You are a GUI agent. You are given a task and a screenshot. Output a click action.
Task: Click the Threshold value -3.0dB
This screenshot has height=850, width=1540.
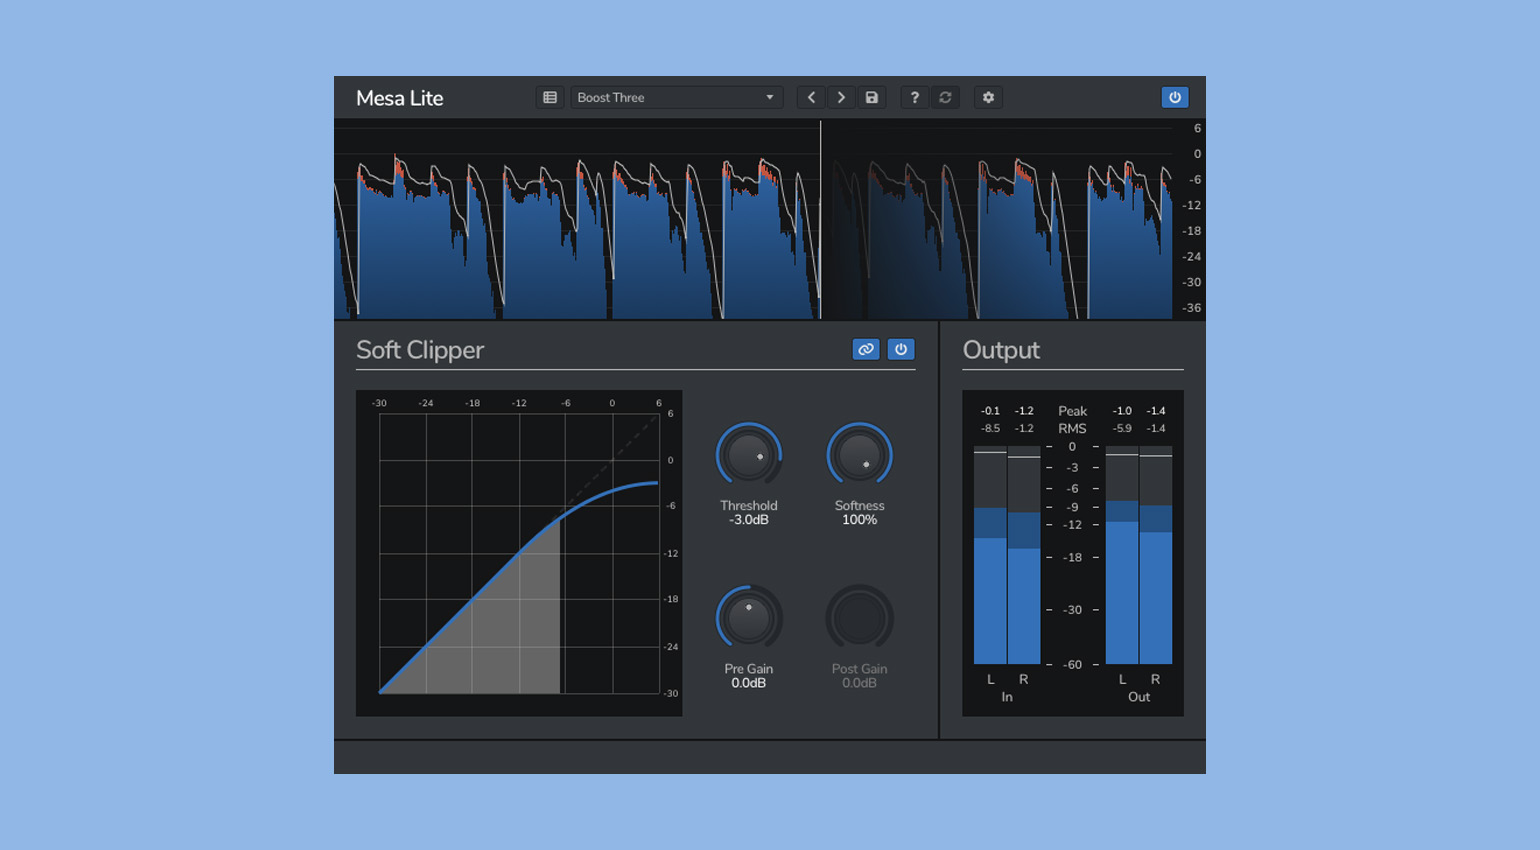click(x=749, y=520)
